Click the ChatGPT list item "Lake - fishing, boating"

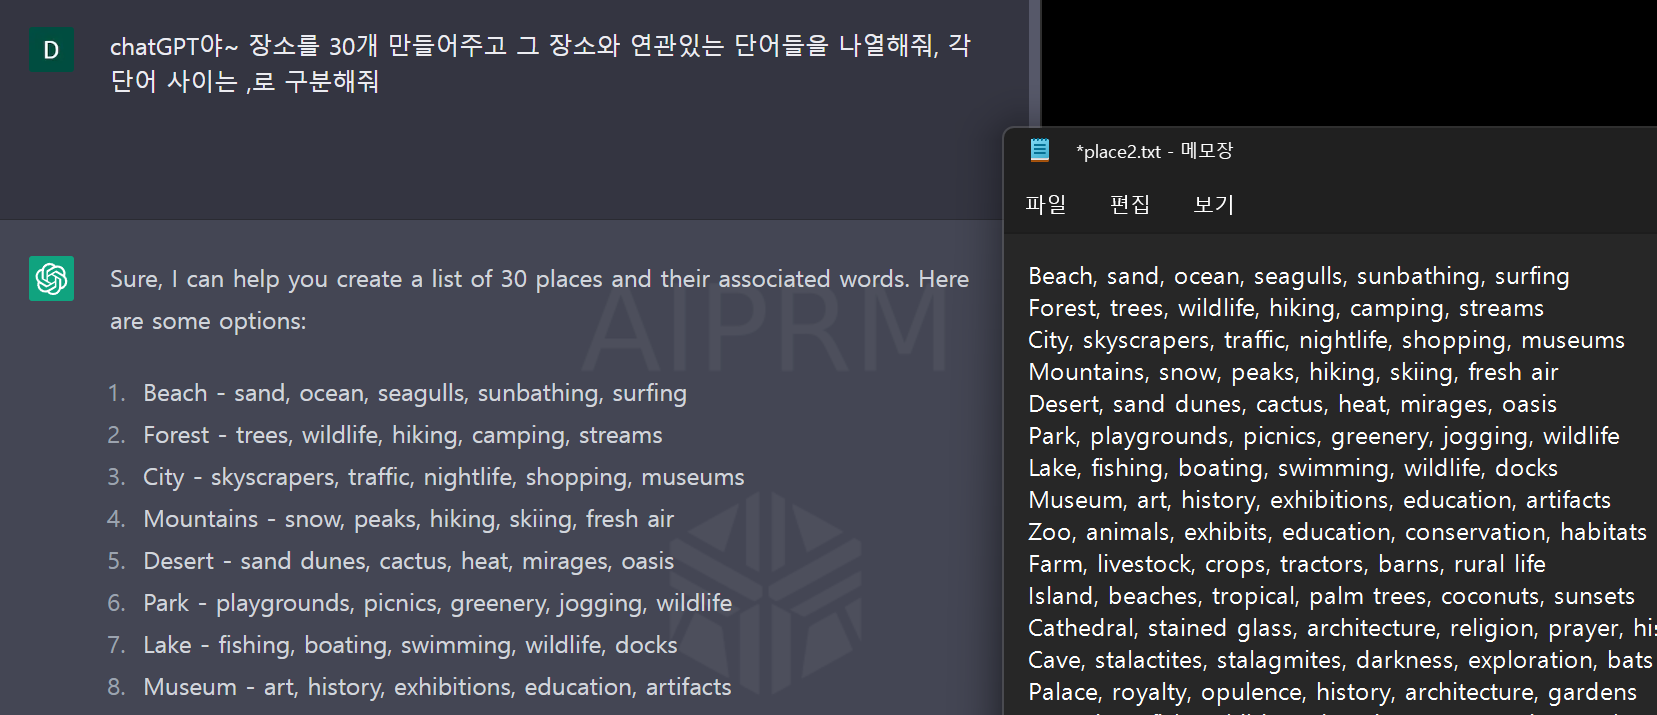pyautogui.click(x=410, y=645)
